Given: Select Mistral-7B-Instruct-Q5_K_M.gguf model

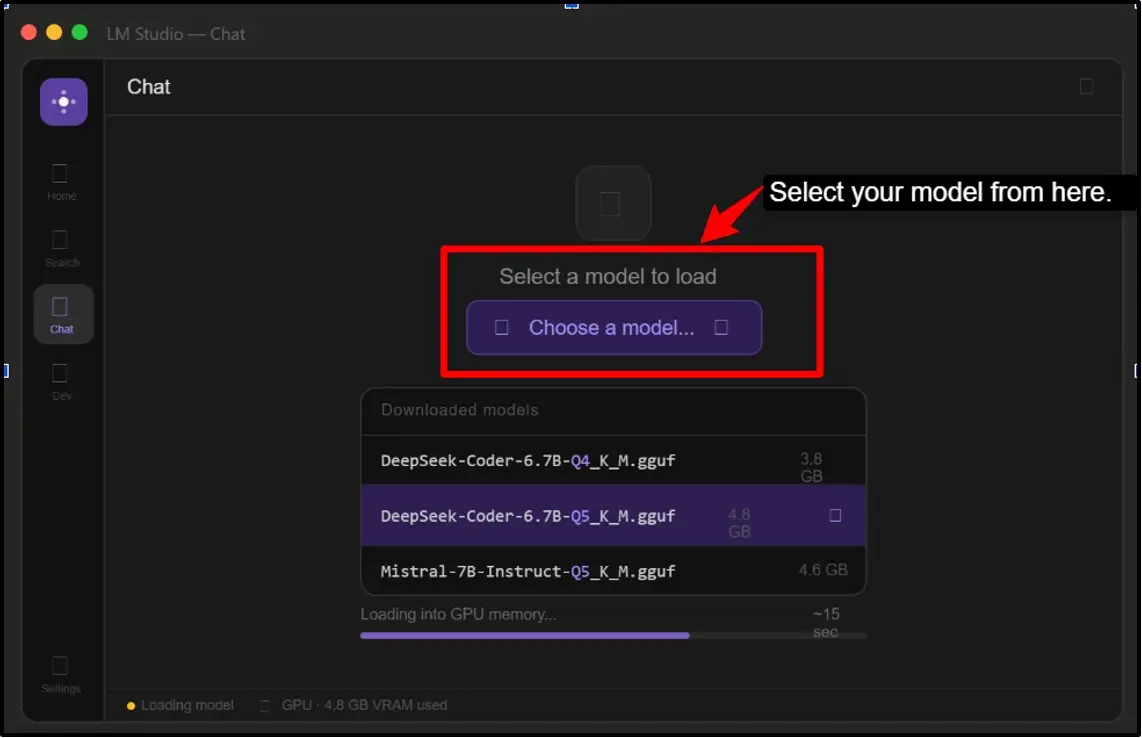Looking at the screenshot, I should coord(613,570).
